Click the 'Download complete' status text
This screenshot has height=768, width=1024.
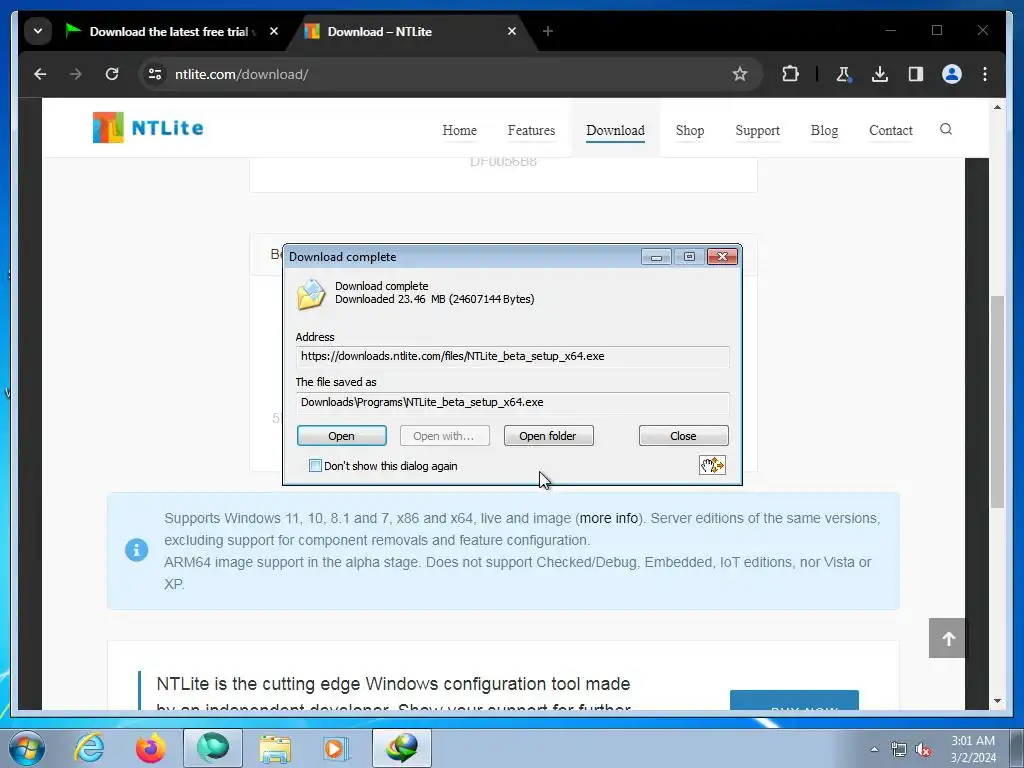381,286
